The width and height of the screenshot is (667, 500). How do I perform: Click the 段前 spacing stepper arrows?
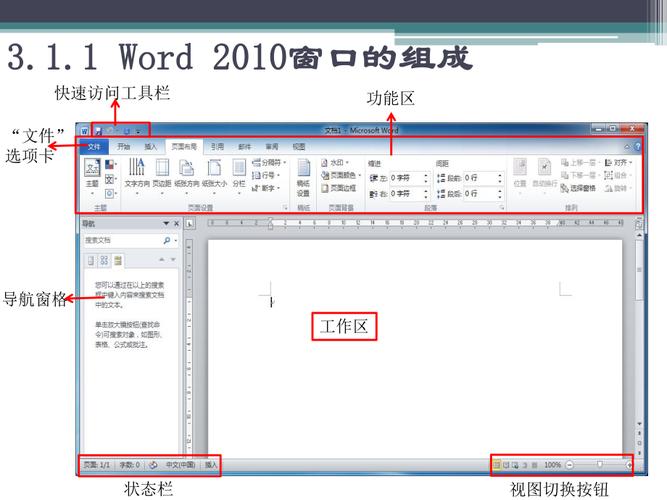point(500,178)
